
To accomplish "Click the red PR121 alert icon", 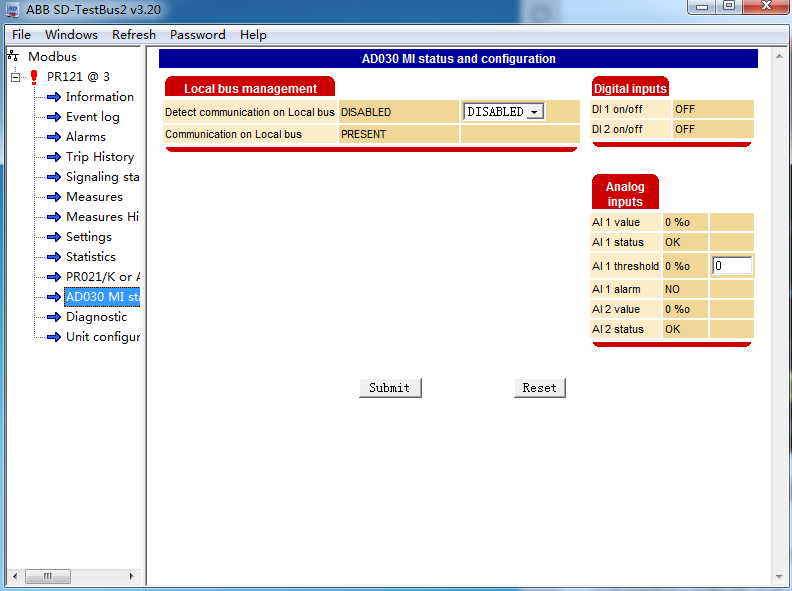I will tap(34, 77).
